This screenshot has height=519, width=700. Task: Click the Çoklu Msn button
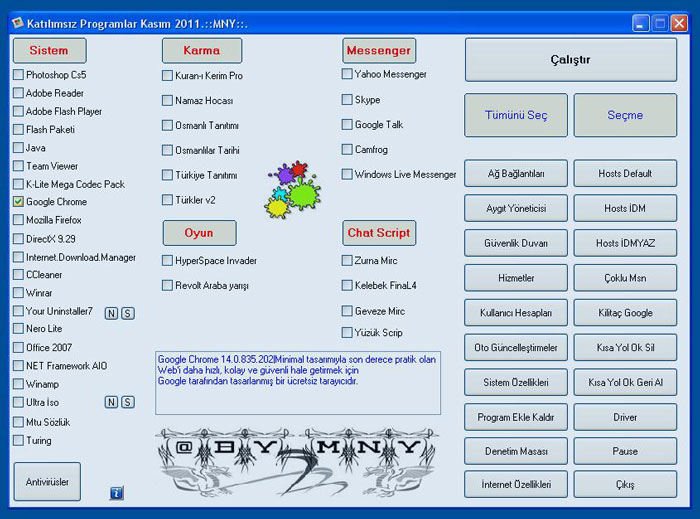625,278
